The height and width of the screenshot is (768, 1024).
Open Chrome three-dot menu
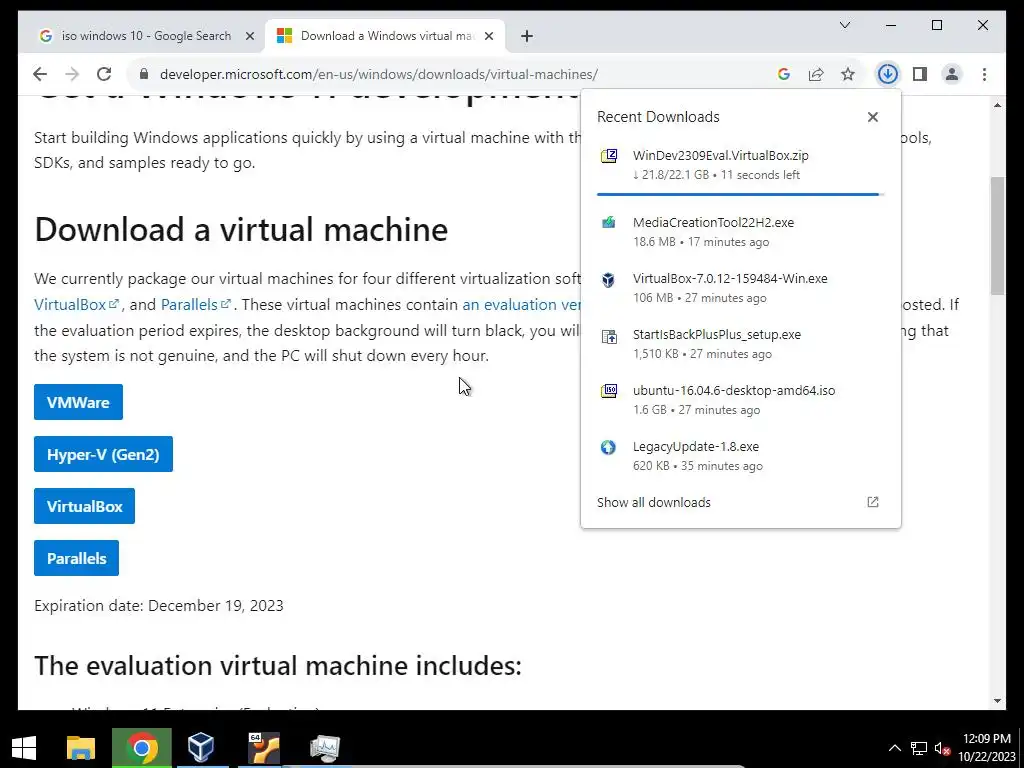[x=984, y=74]
